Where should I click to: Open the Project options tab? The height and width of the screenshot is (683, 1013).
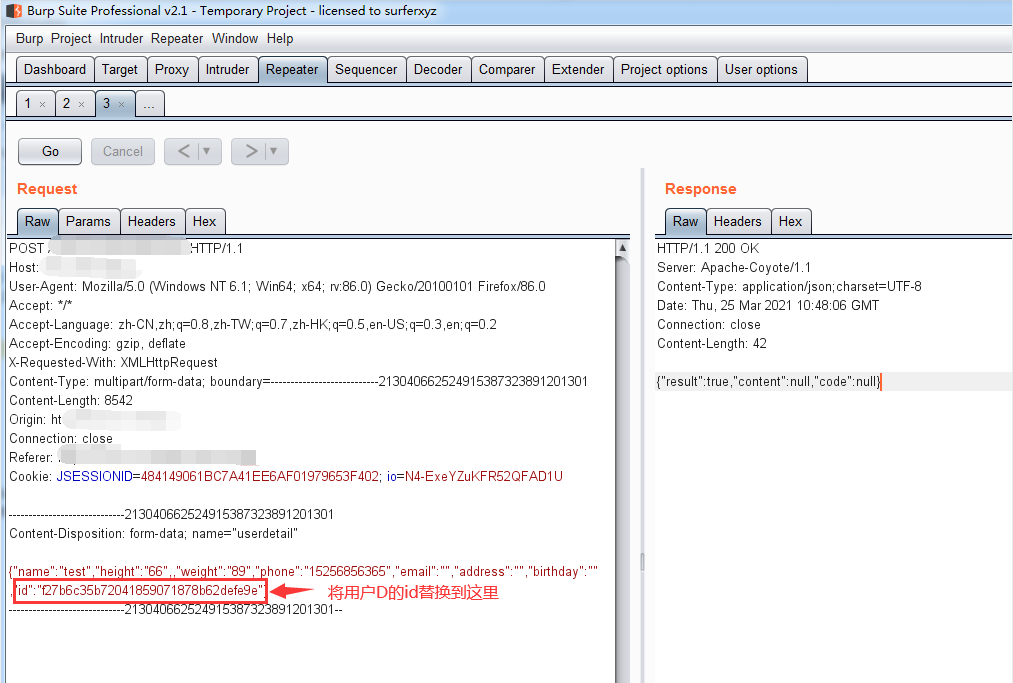(664, 70)
